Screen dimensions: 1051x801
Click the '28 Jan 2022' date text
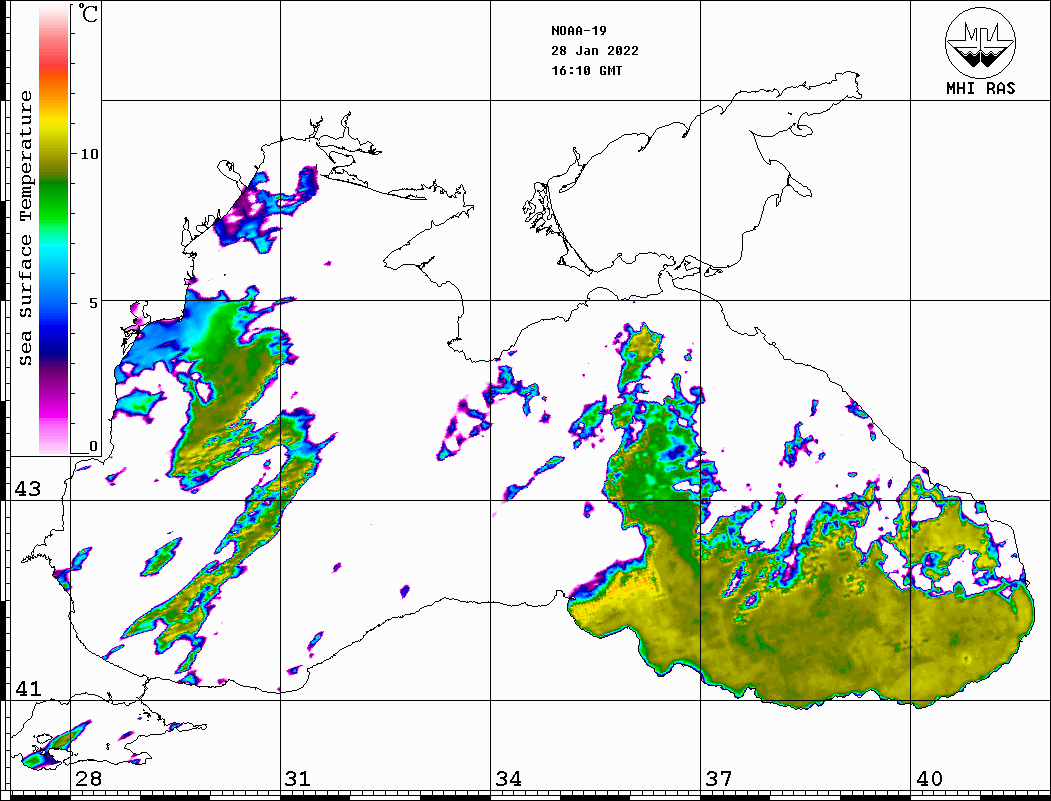click(x=595, y=51)
